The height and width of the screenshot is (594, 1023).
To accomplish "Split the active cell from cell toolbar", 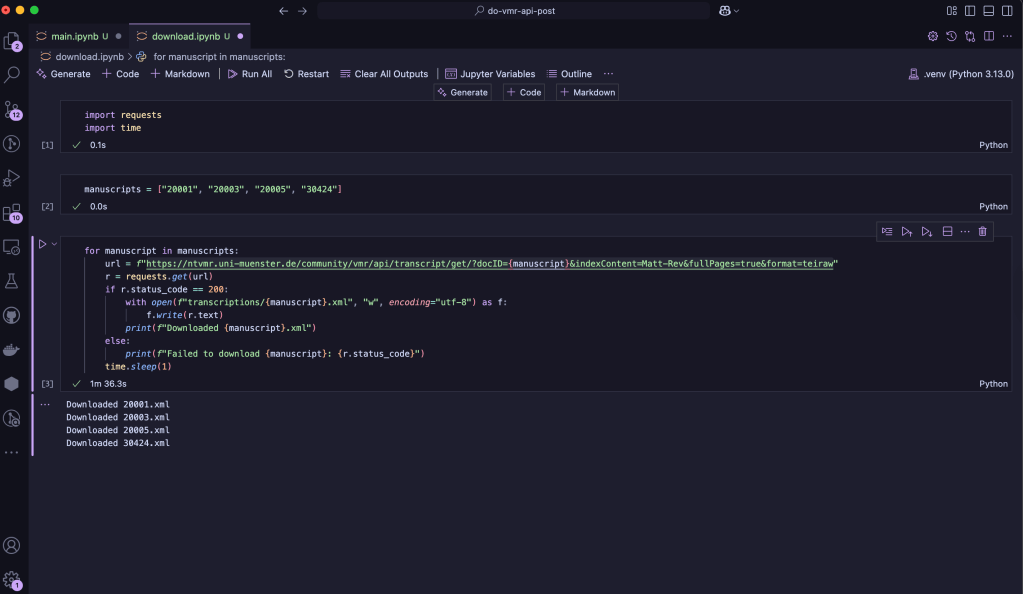I will (x=947, y=231).
